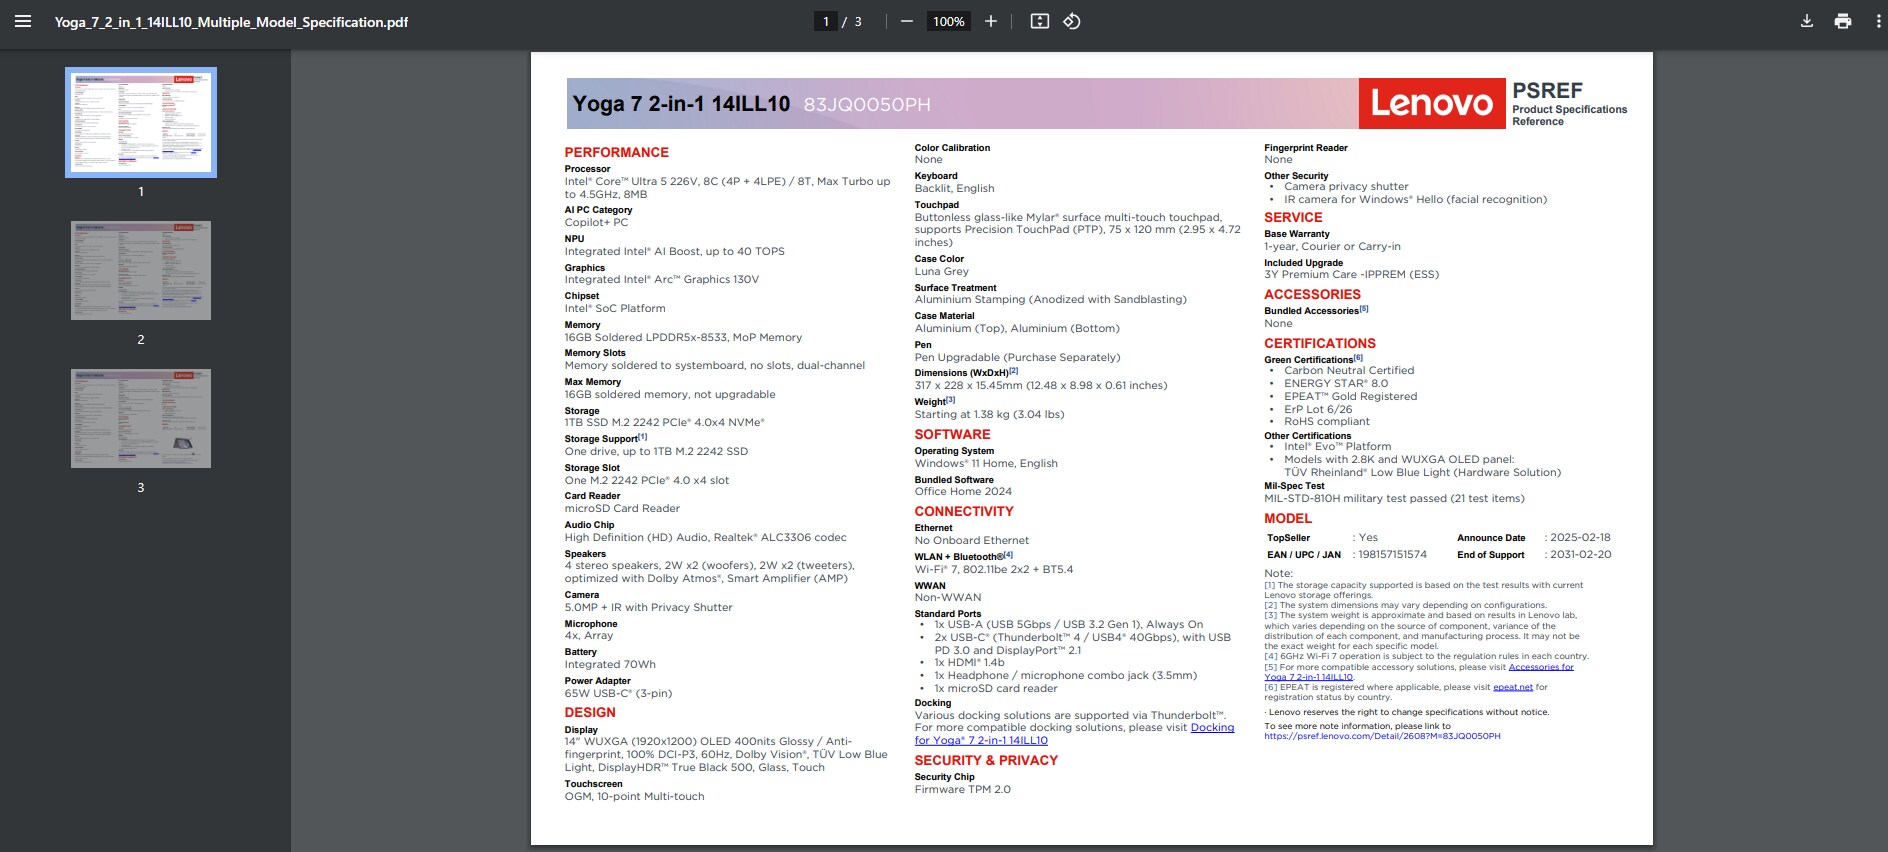Image resolution: width=1888 pixels, height=852 pixels.
Task: Select page 1 thumbnail
Action: pyautogui.click(x=141, y=123)
